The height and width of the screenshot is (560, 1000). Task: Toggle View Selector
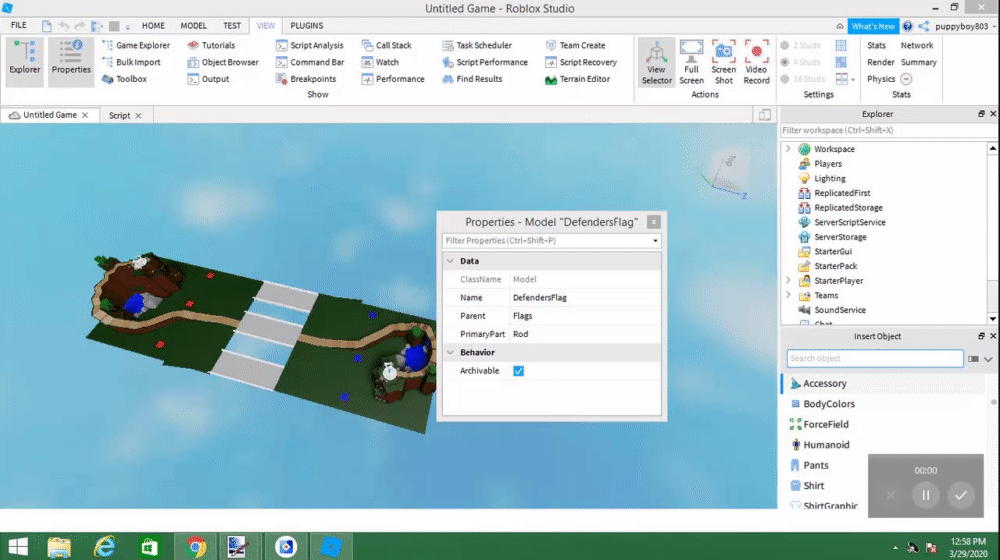point(656,62)
